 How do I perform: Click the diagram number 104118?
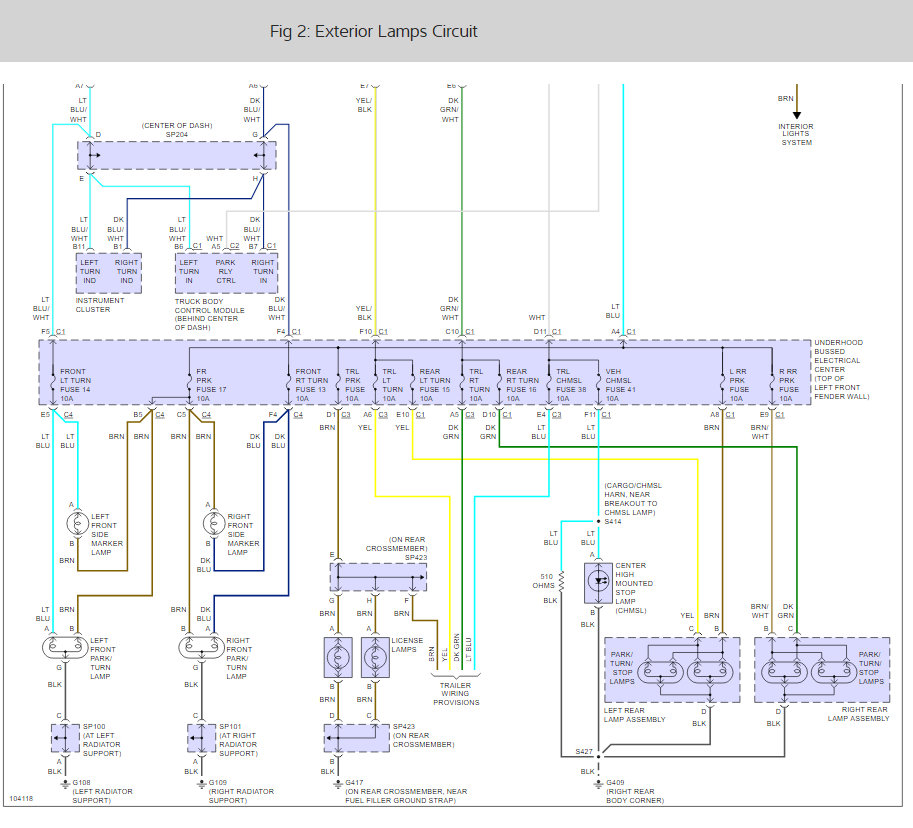[x=22, y=798]
